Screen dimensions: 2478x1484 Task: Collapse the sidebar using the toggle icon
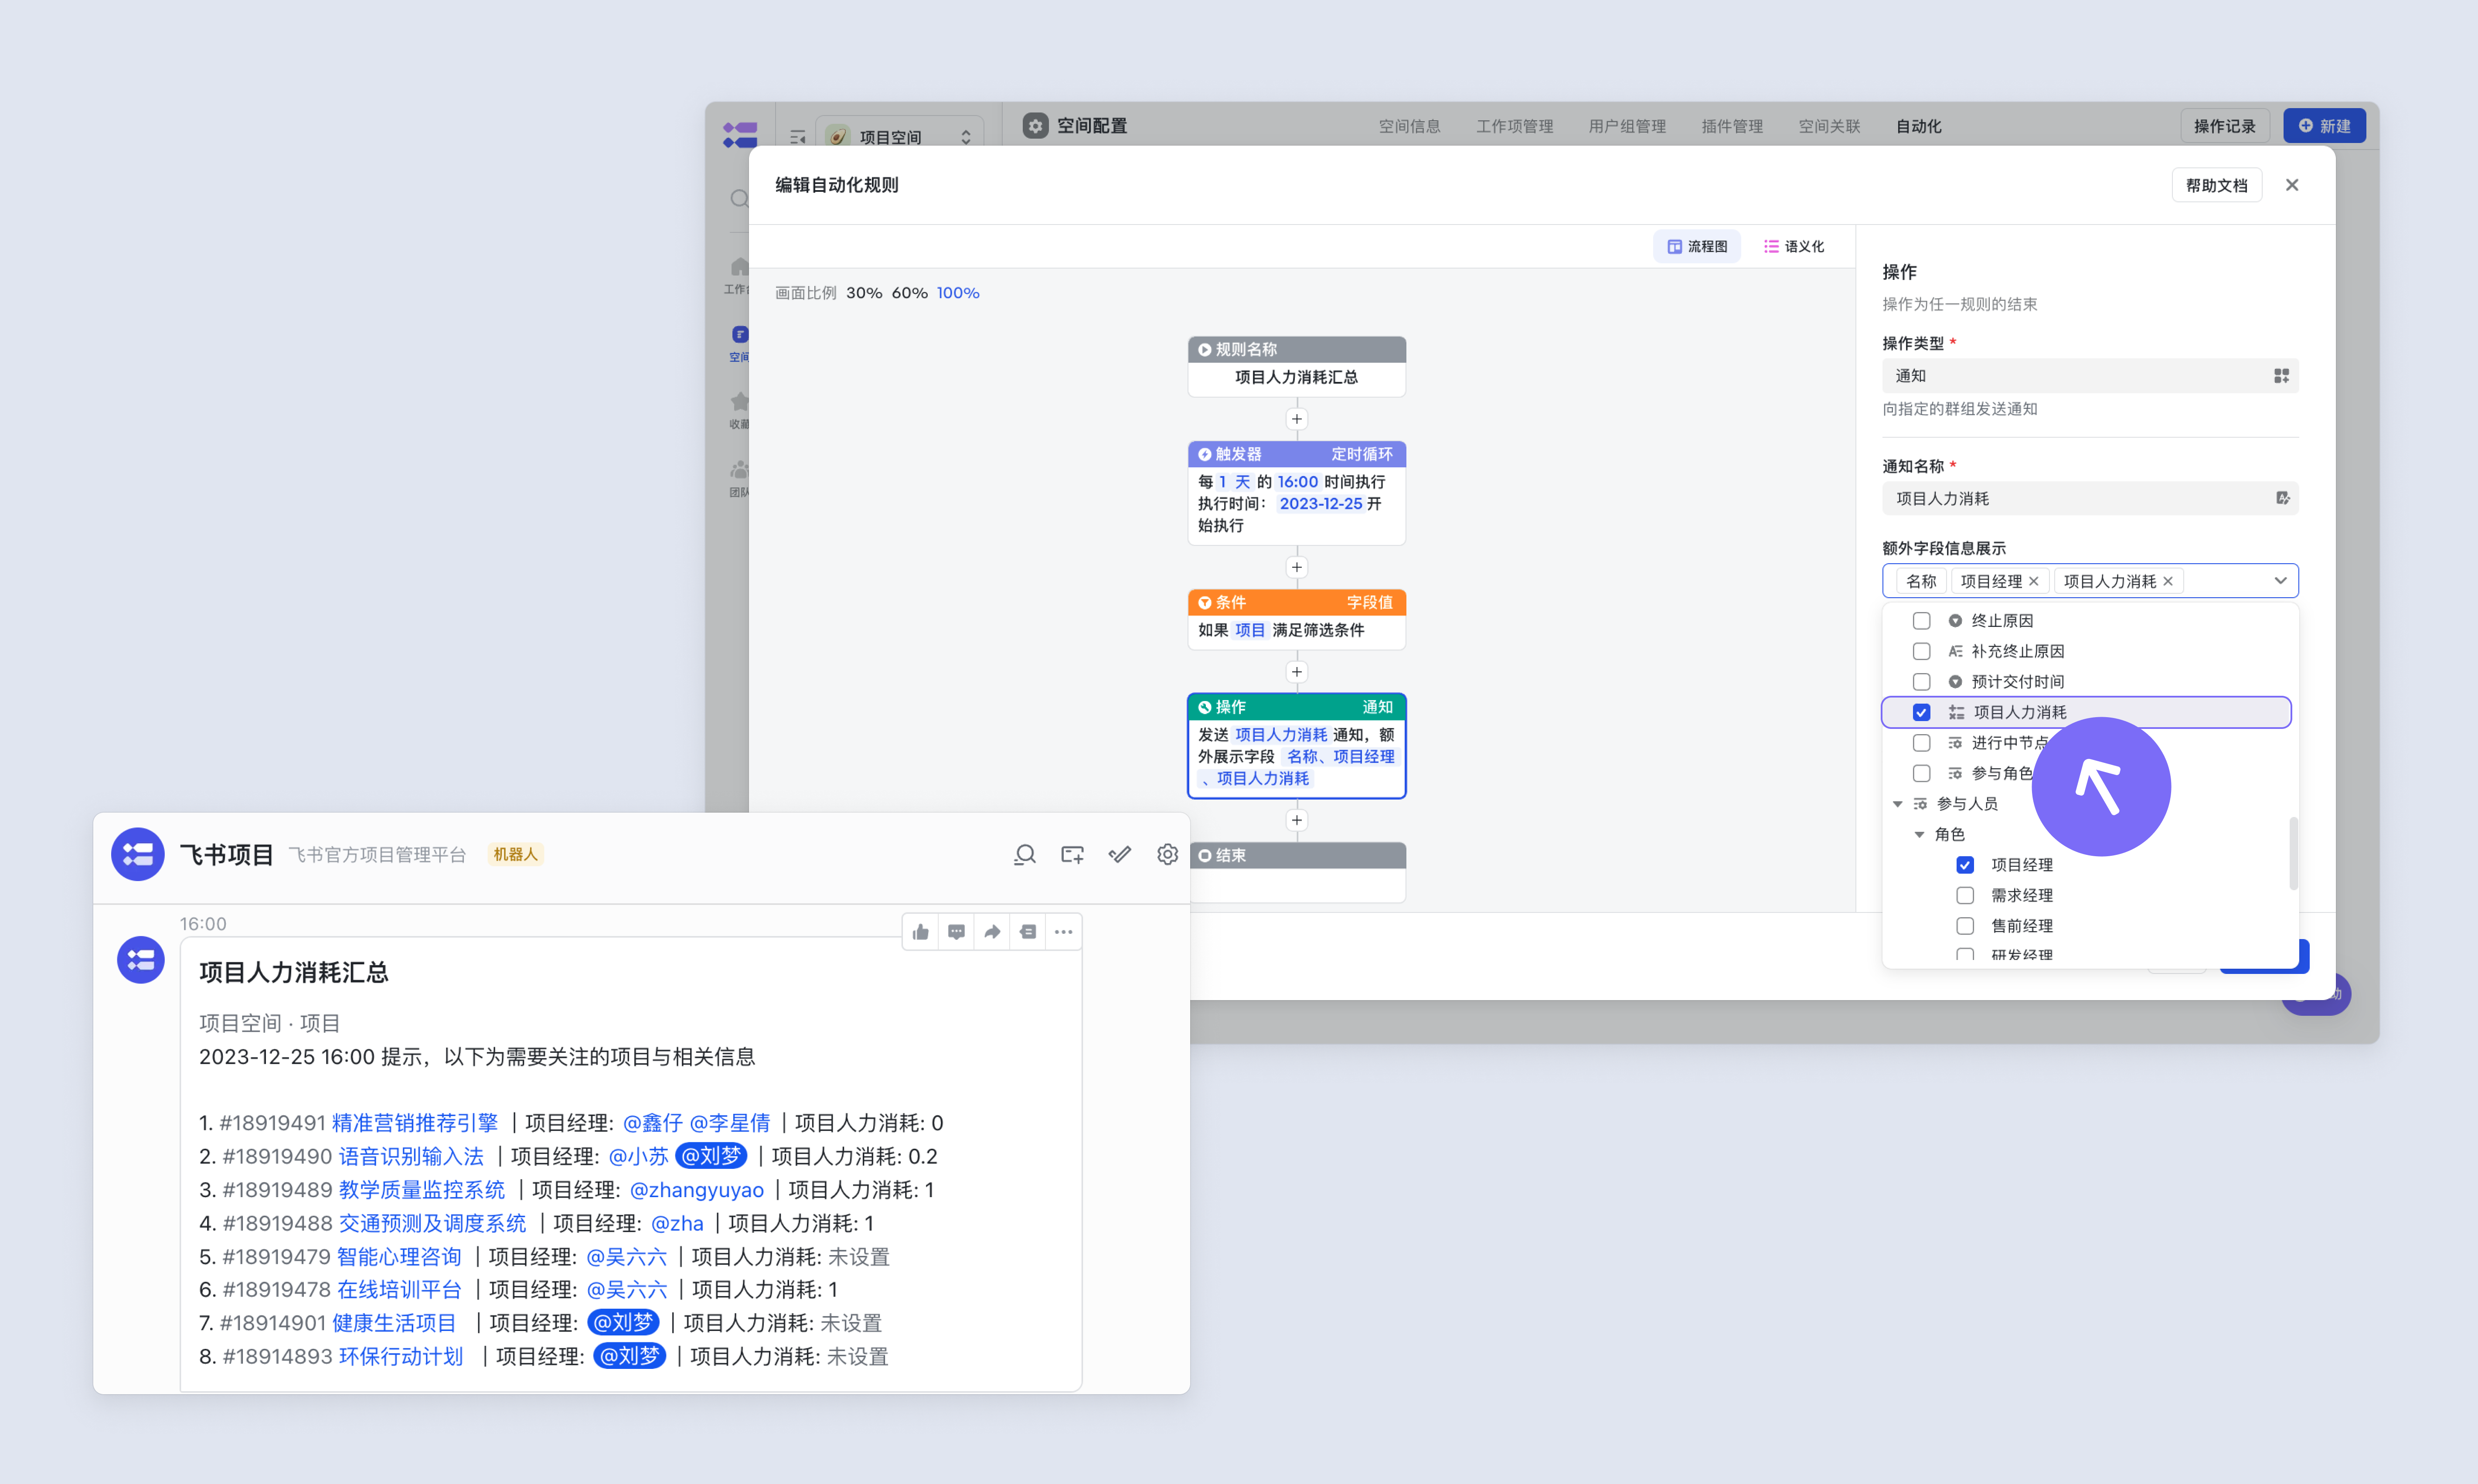pos(797,136)
